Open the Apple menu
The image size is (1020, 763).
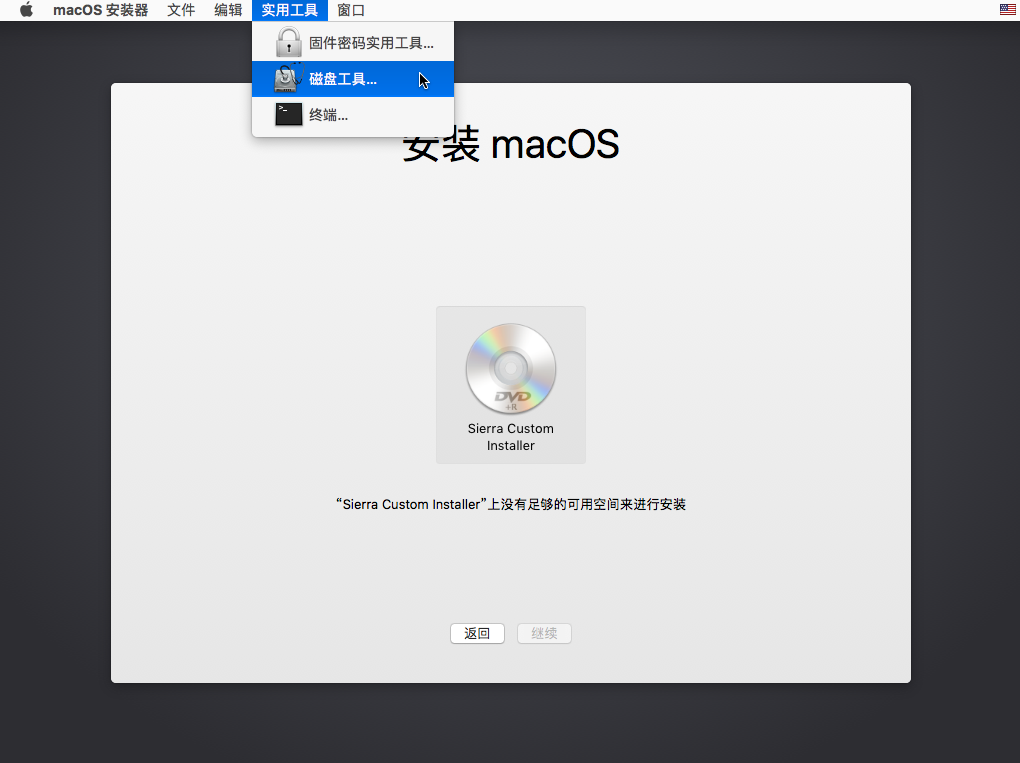pyautogui.click(x=26, y=10)
